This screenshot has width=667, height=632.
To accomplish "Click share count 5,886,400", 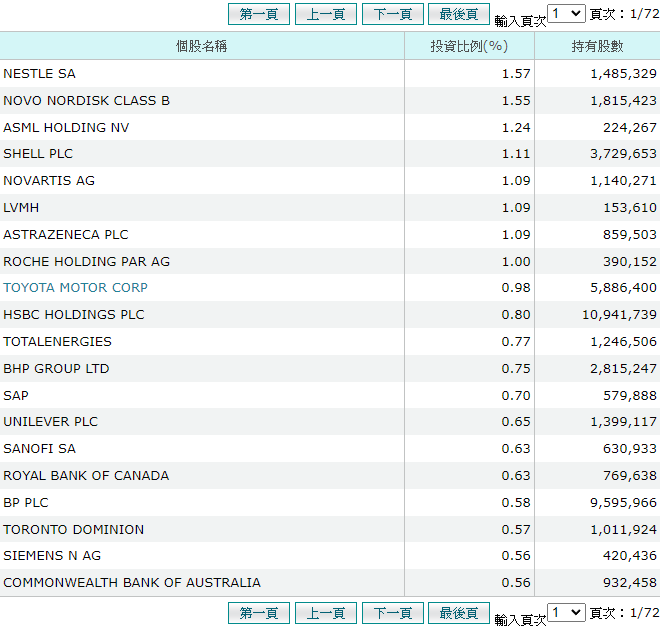I will point(624,288).
